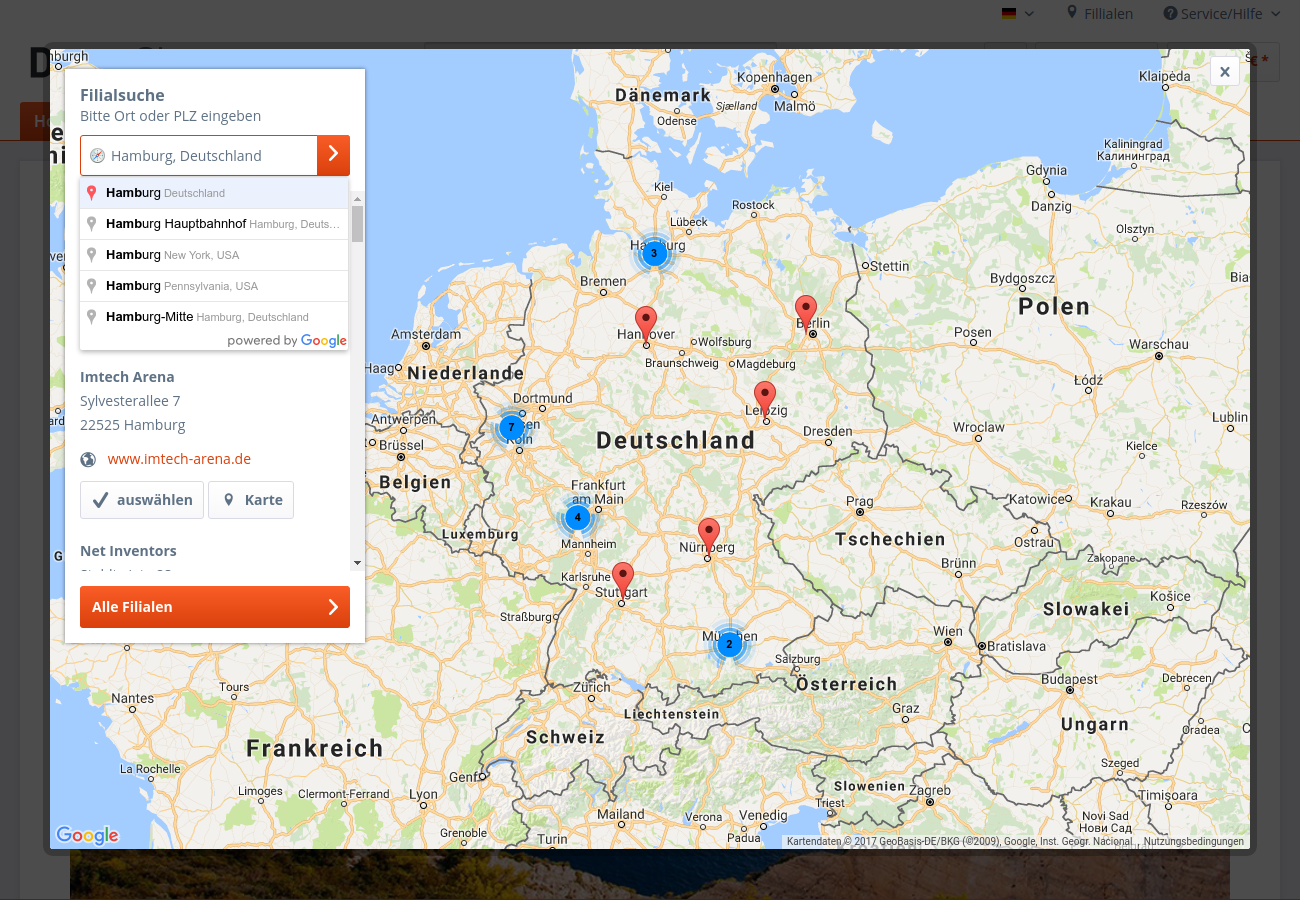The width and height of the screenshot is (1300, 900).
Task: Click the Imtech Arena heading
Action: (127, 377)
